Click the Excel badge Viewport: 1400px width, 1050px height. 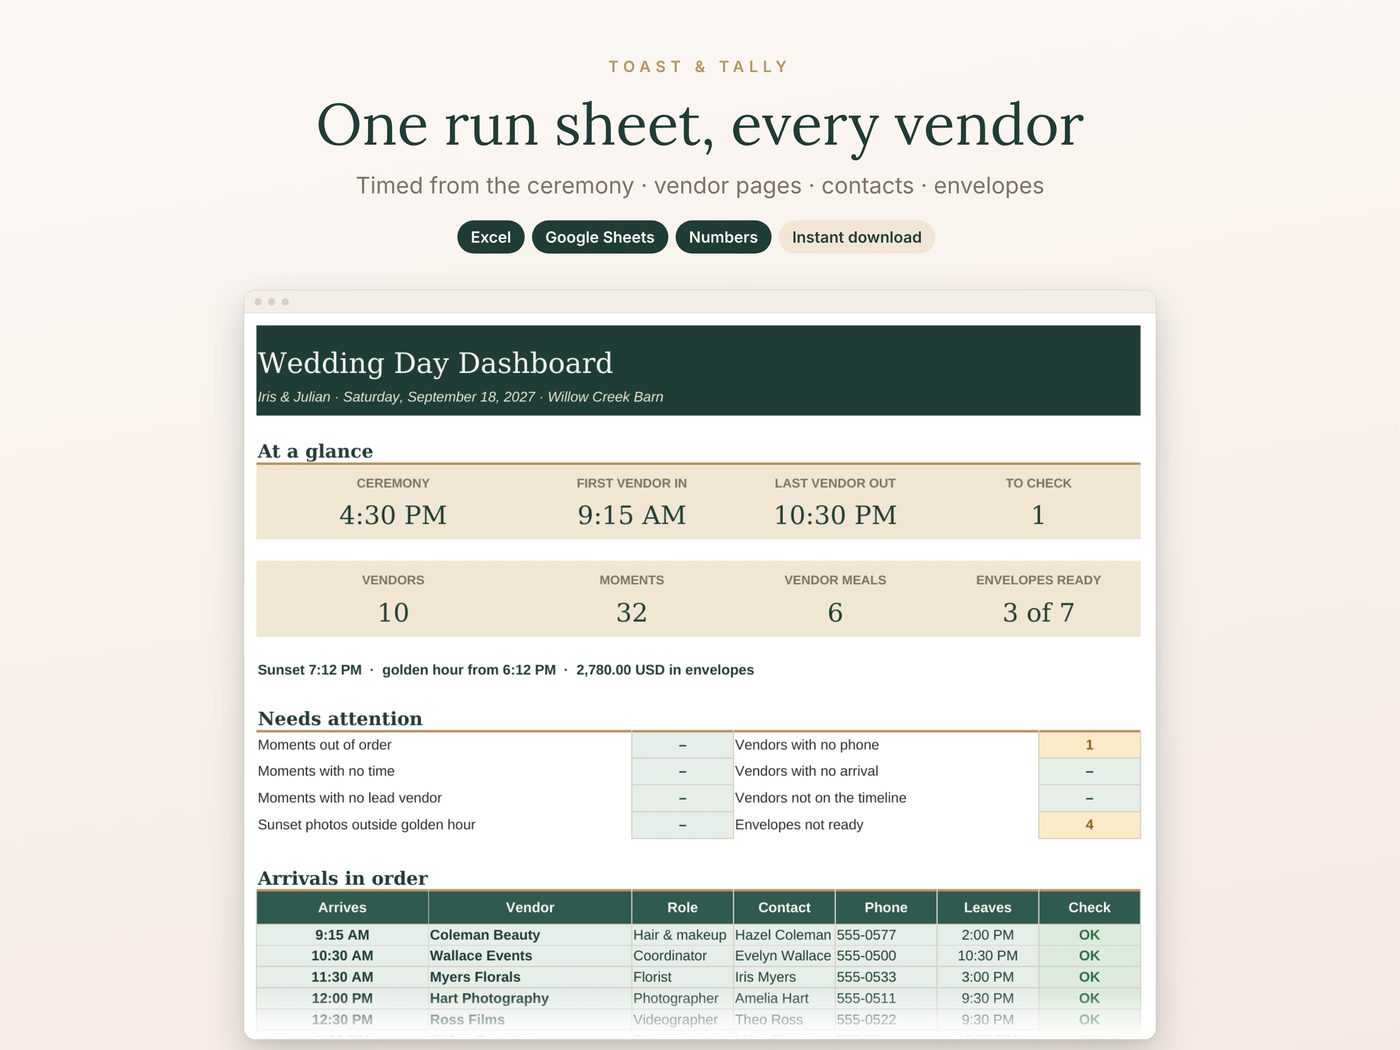[x=490, y=237]
